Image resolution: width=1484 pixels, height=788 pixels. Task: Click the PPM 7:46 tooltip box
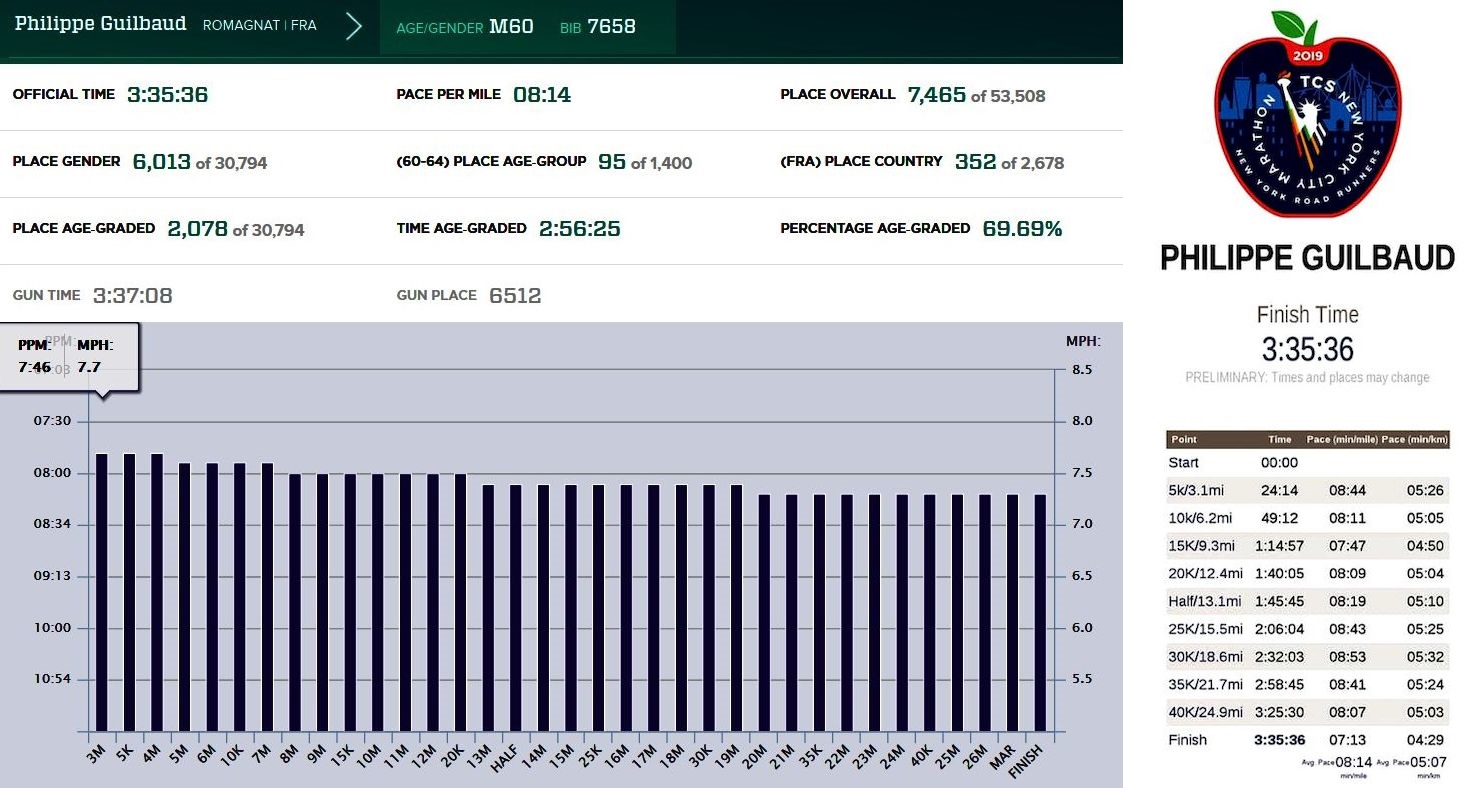click(69, 357)
